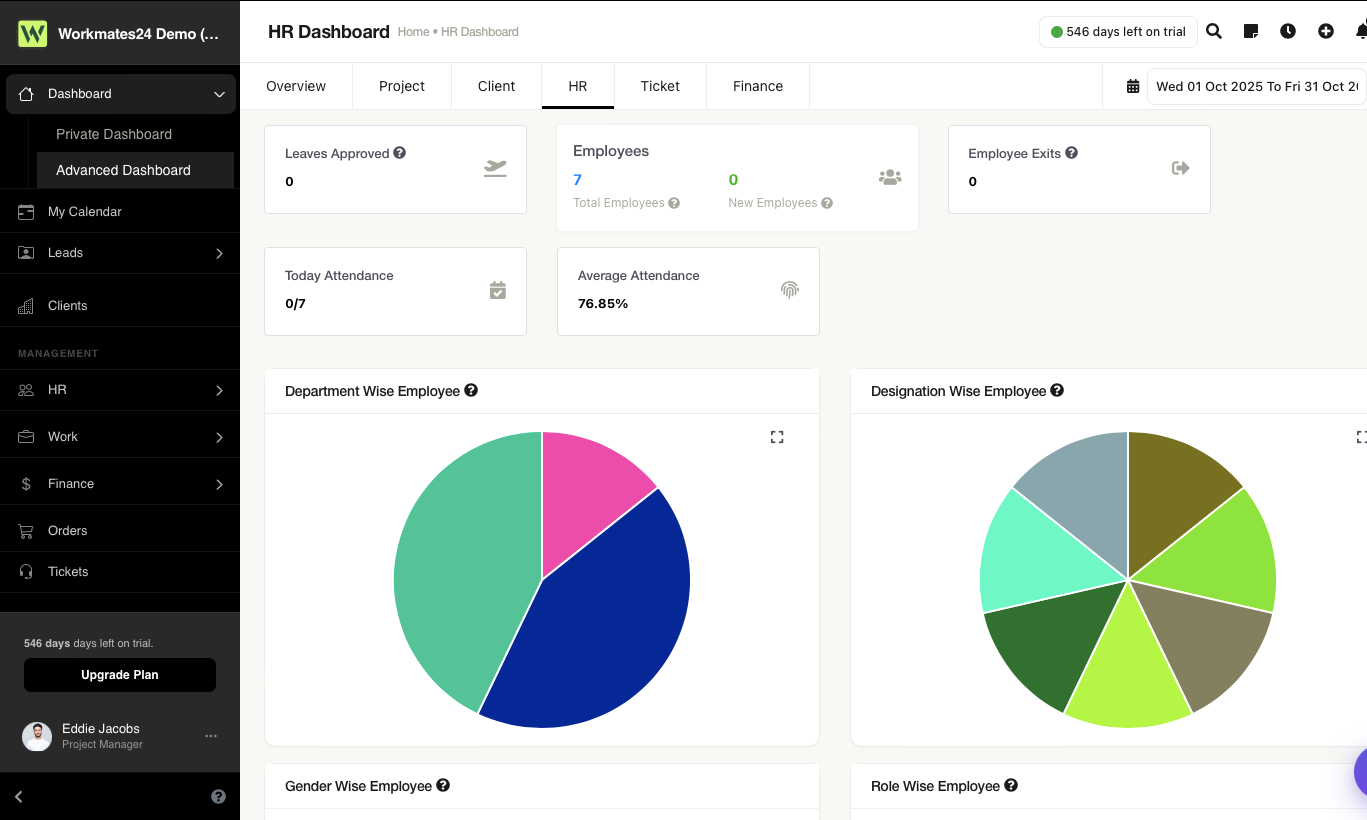Click help icon beside Leaves Approved

(400, 153)
